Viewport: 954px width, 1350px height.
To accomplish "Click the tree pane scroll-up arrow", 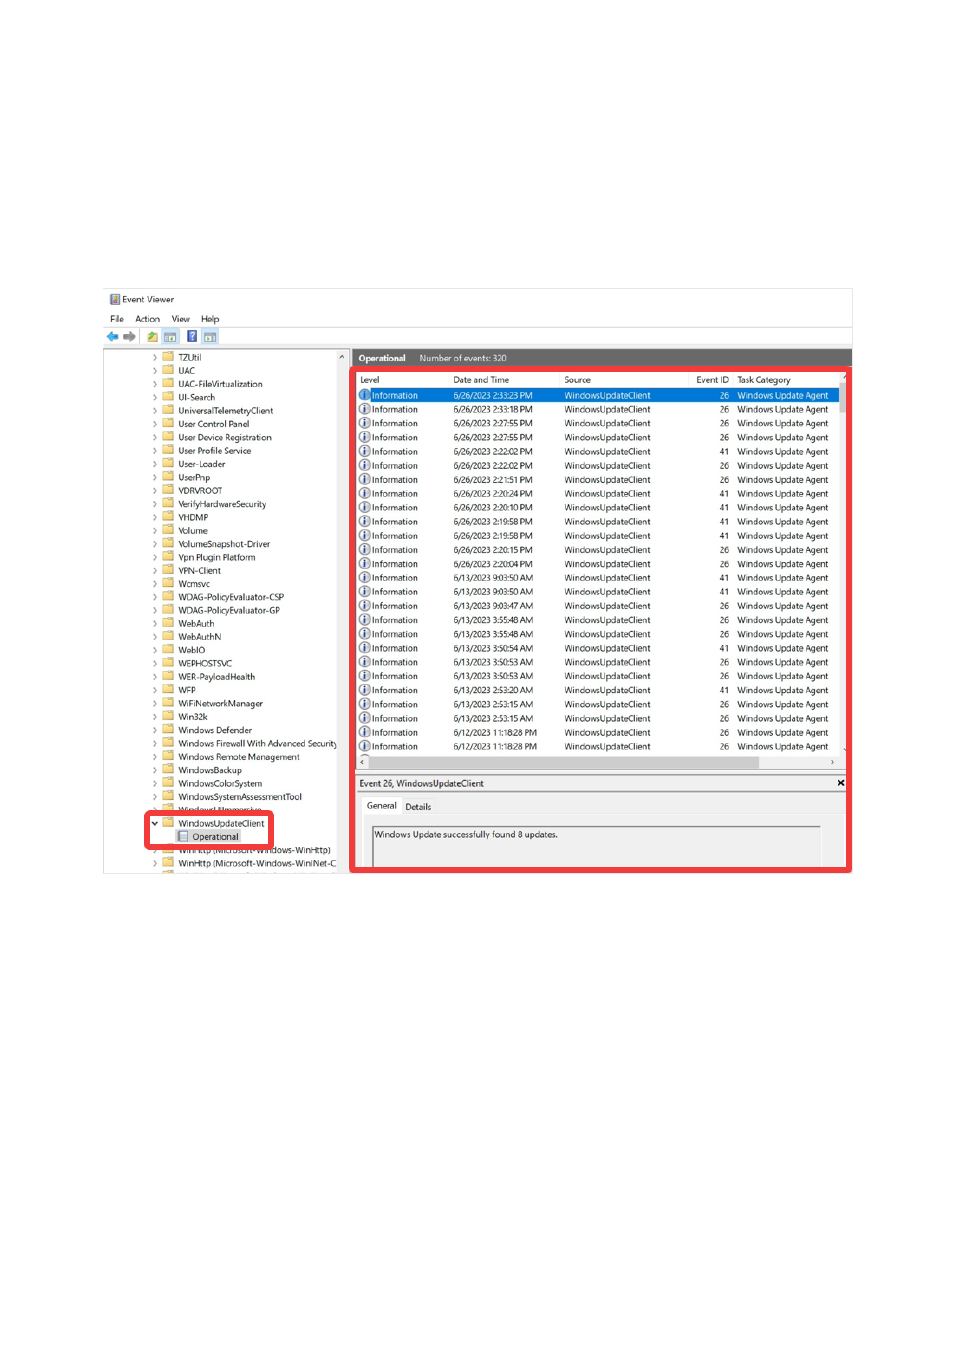I will 342,357.
